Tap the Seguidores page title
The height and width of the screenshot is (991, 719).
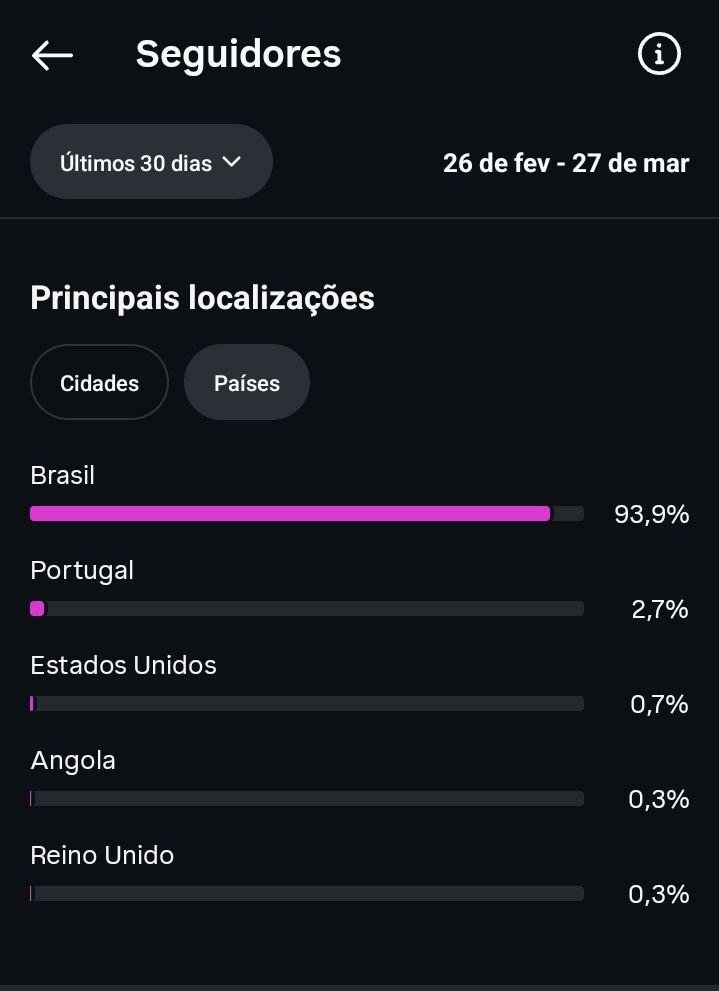click(238, 54)
